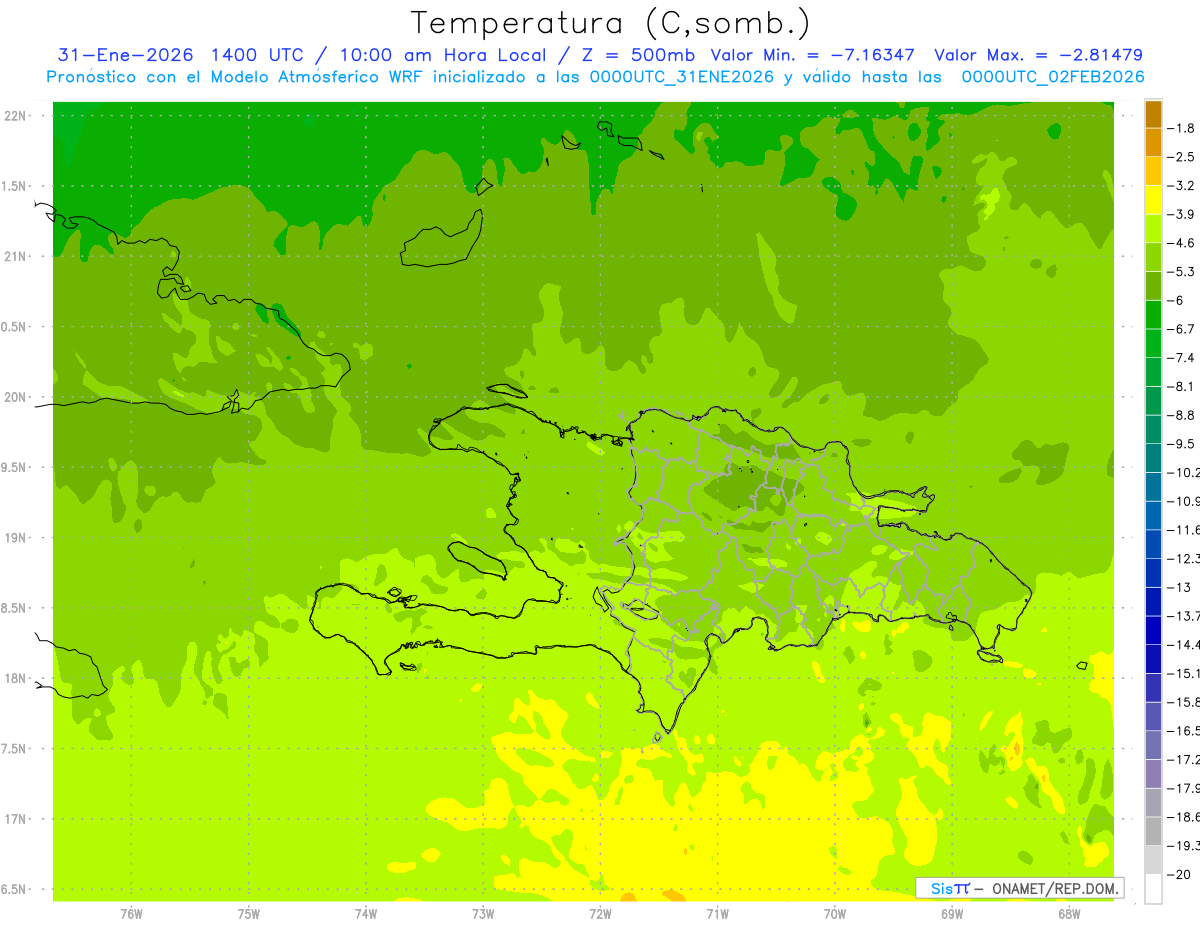
Task: Click the '70W' longitude axis label
Action: point(835,913)
